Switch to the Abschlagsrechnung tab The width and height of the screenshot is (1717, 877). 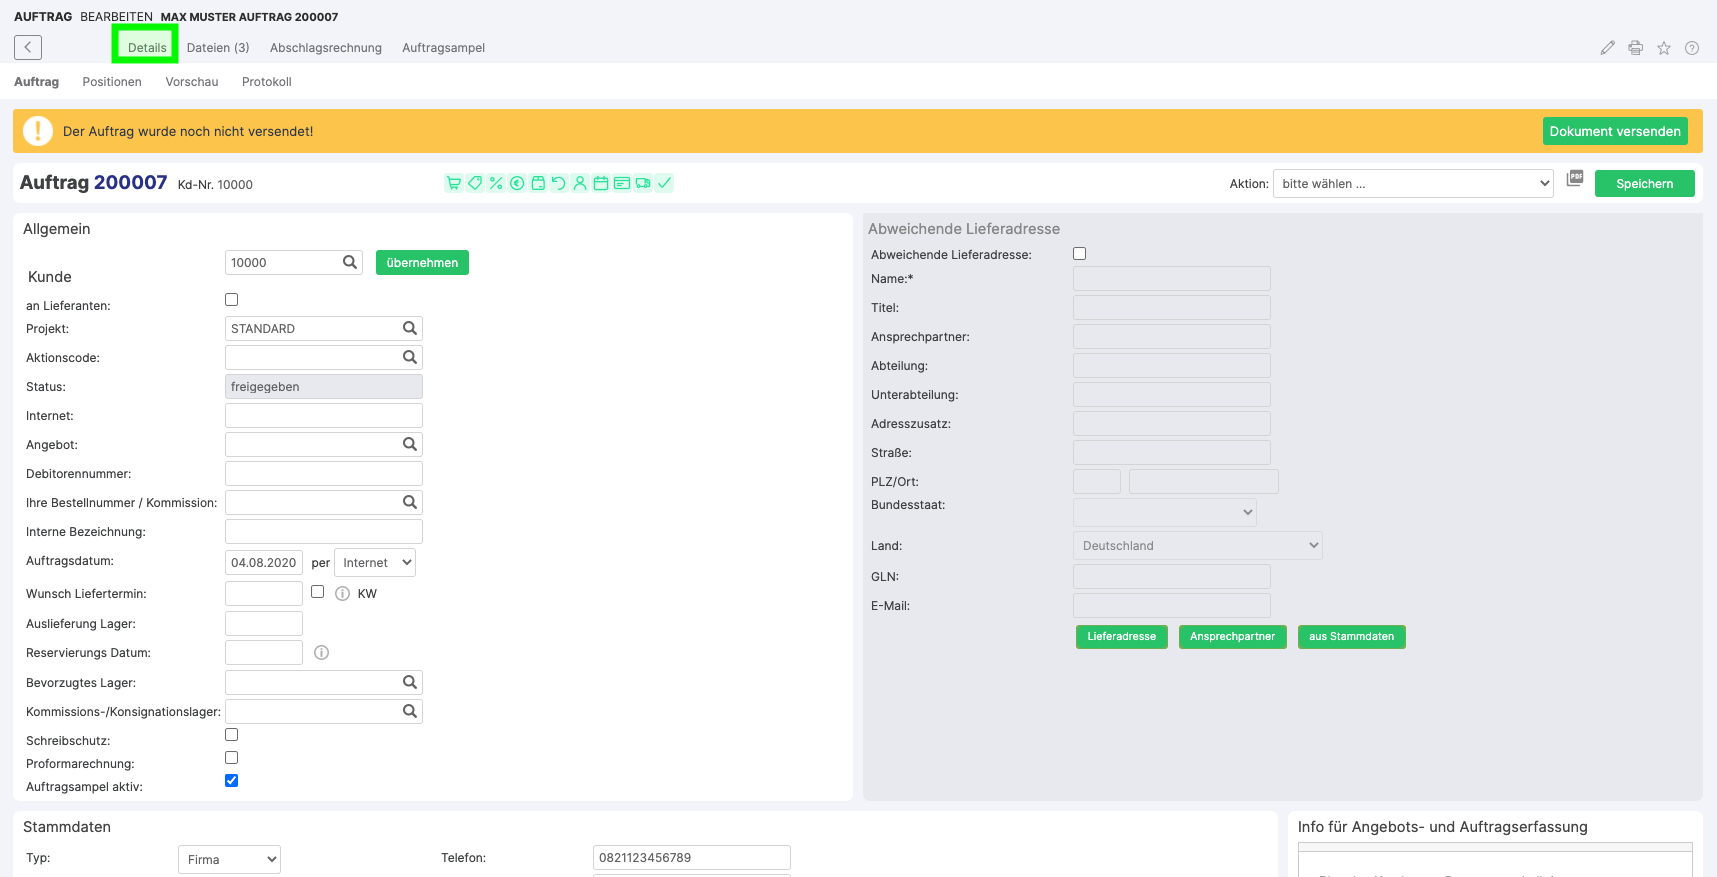326,48
